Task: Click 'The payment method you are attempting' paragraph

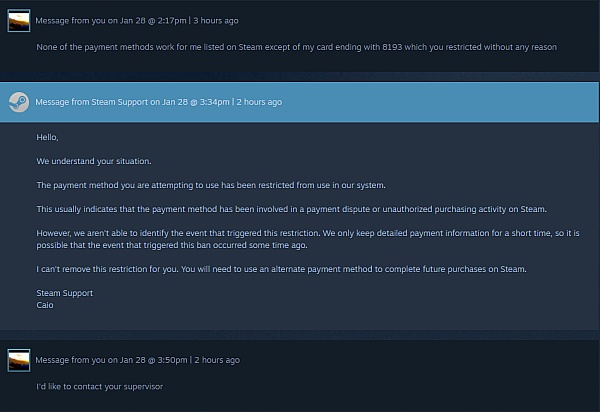Action: point(211,185)
